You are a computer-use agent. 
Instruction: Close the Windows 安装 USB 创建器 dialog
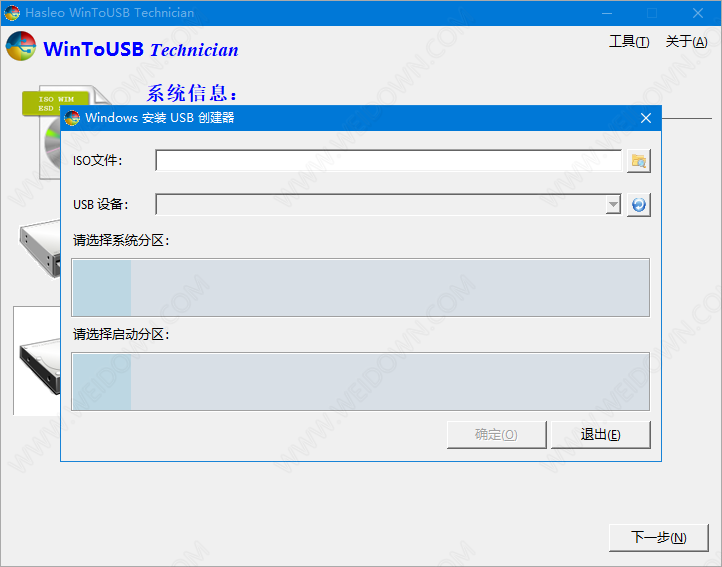(646, 118)
